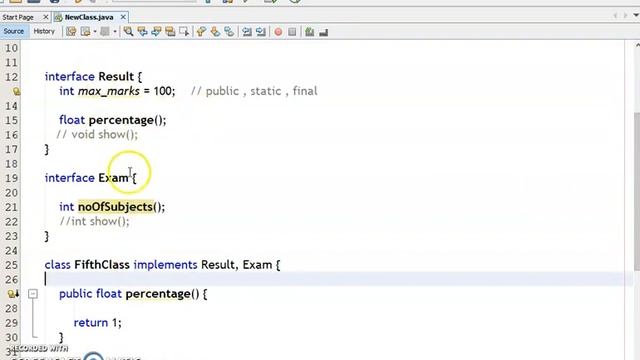
Task: Shift line right icon
Action: pyautogui.click(x=261, y=32)
